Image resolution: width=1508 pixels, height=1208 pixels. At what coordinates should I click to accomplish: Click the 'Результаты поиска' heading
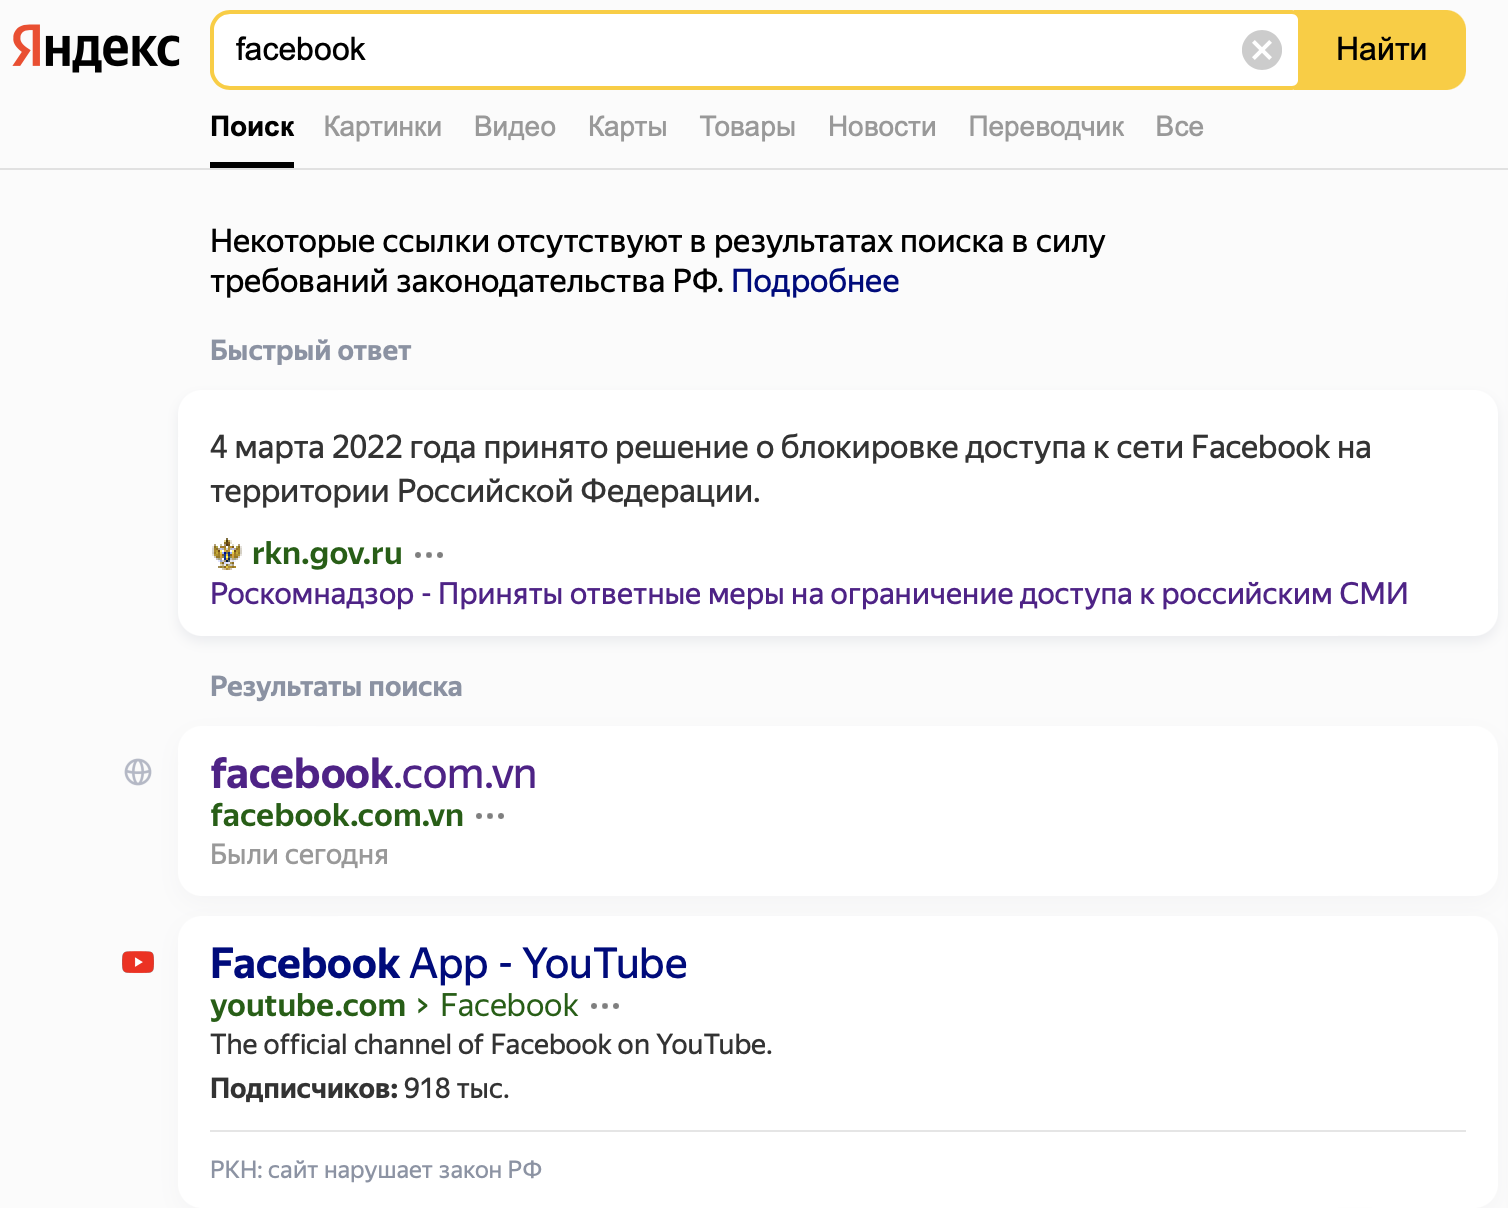coord(336,687)
